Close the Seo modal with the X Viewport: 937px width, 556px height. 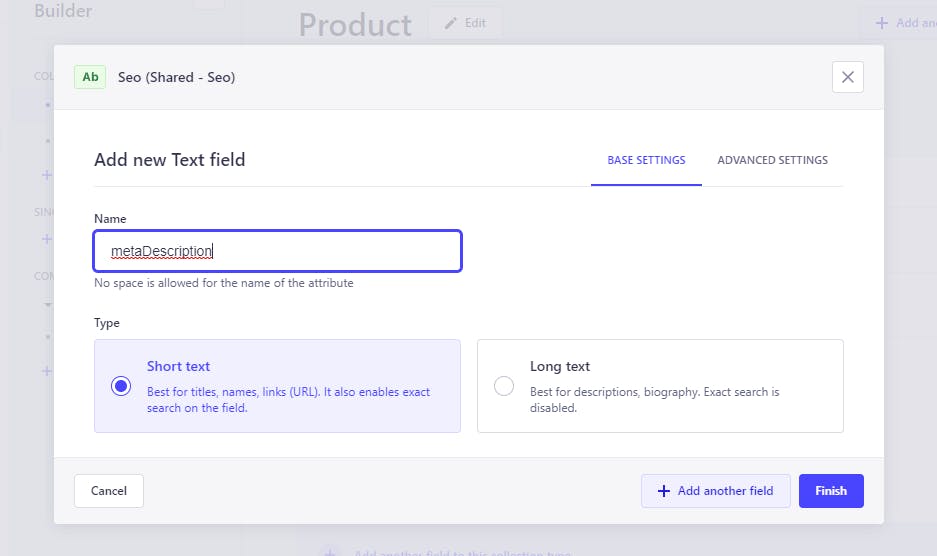[847, 77]
